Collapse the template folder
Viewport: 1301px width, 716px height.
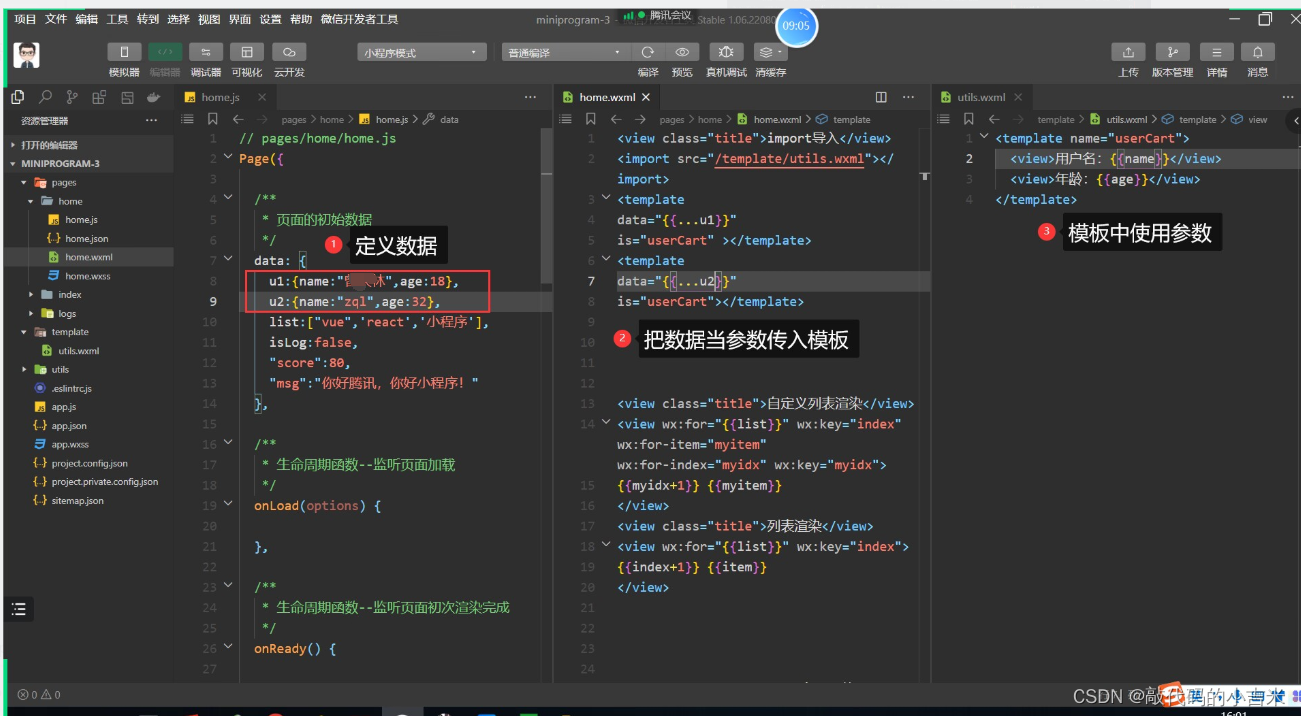(88, 331)
